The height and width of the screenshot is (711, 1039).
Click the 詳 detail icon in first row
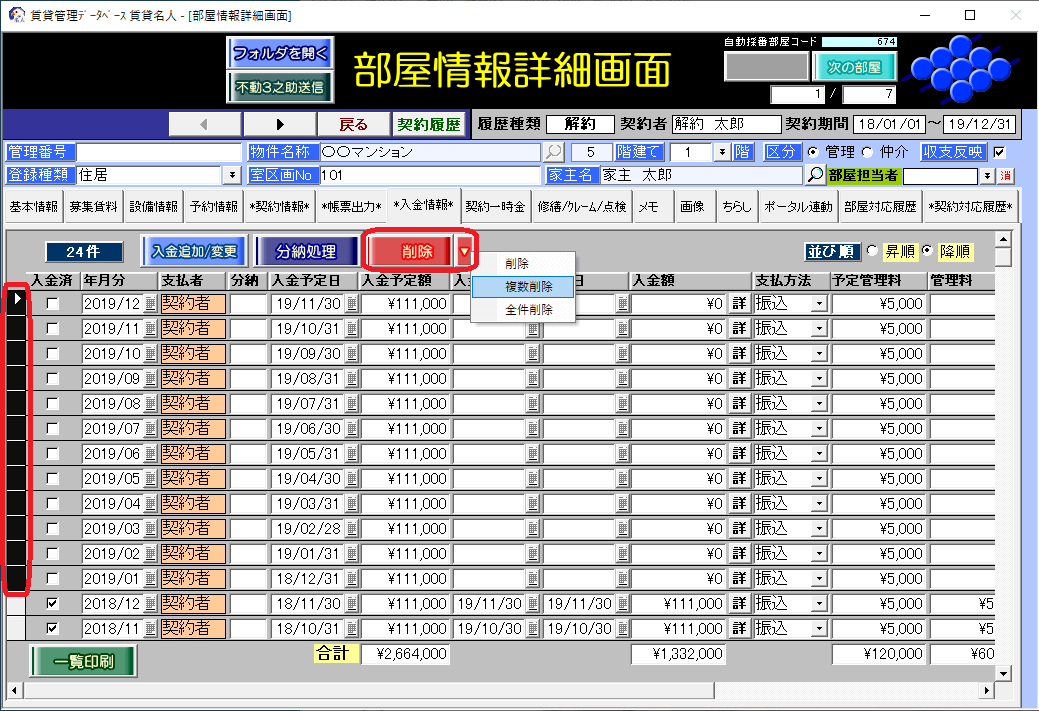pyautogui.click(x=739, y=304)
